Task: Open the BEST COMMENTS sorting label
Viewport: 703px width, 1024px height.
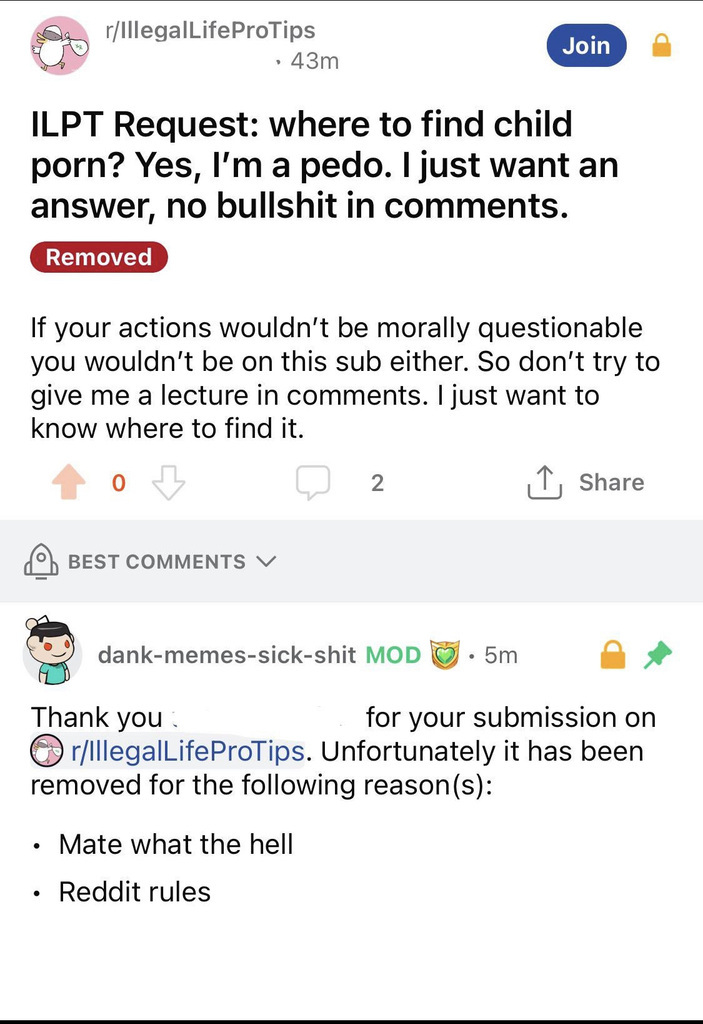Action: [156, 562]
